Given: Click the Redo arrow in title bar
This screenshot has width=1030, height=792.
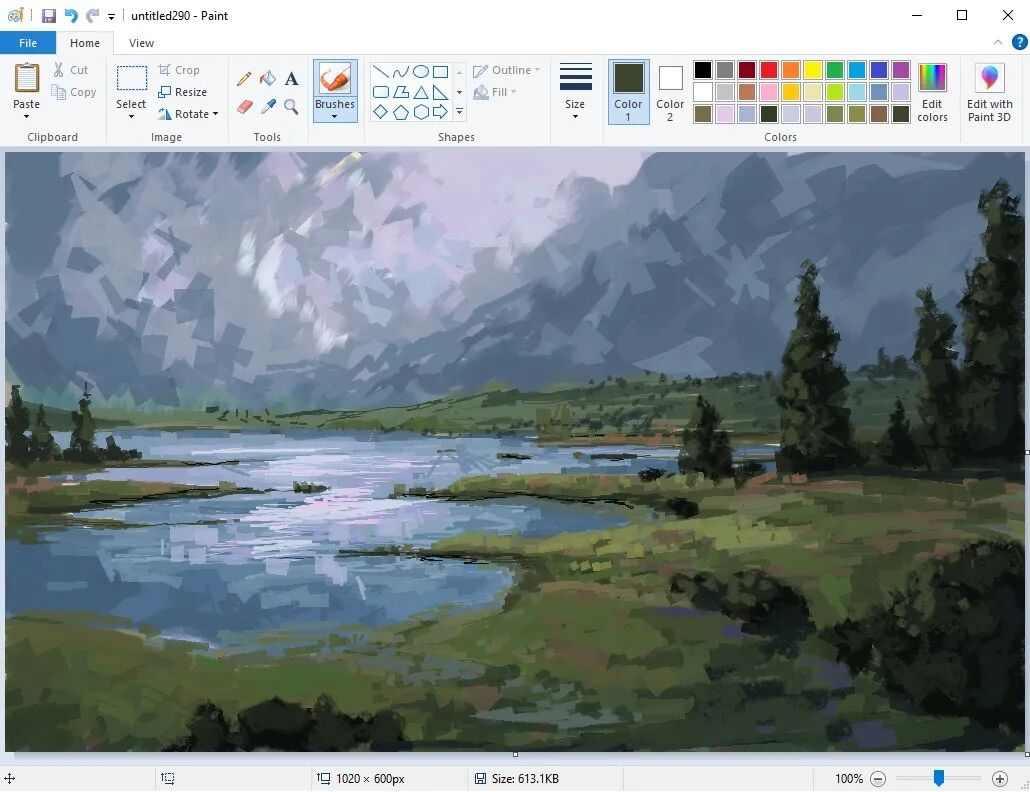Looking at the screenshot, I should point(93,16).
